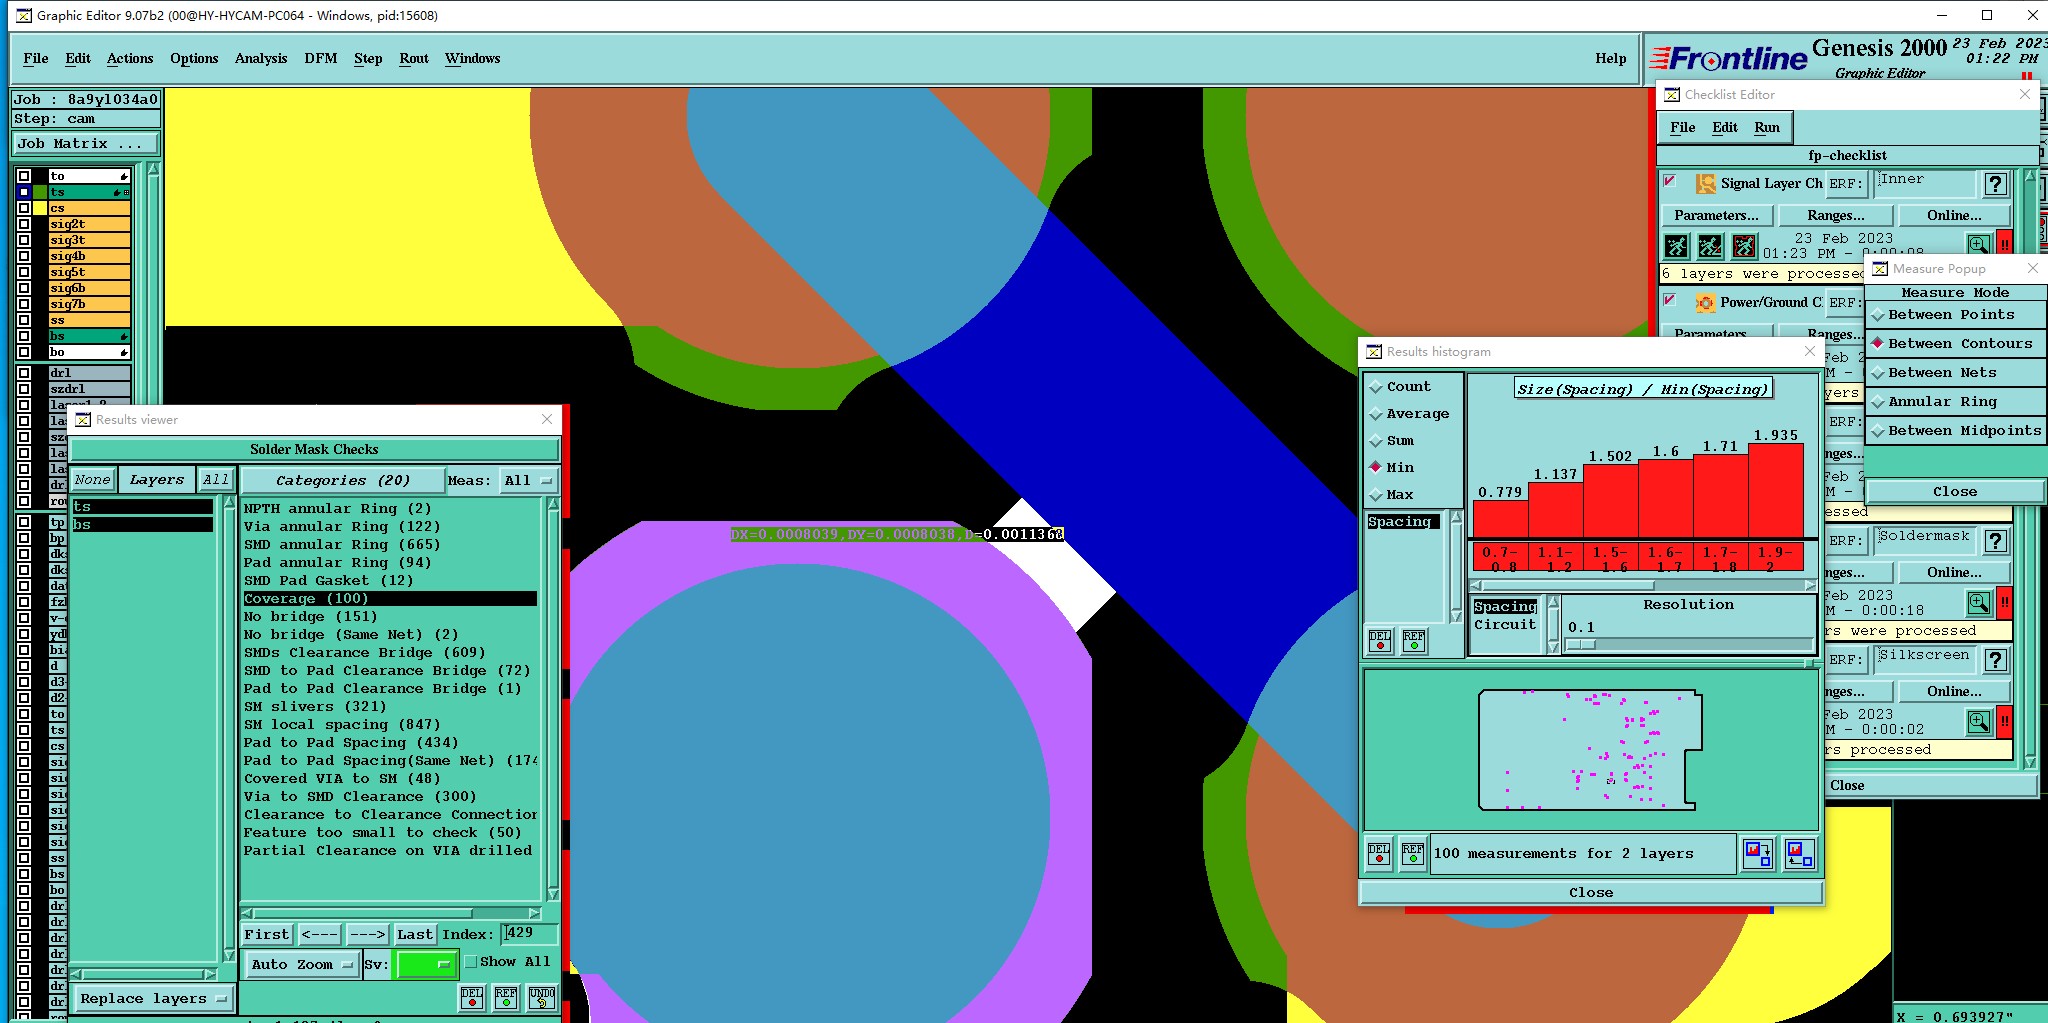
Task: Click help question mark for Silkscreen check
Action: pos(1996,660)
